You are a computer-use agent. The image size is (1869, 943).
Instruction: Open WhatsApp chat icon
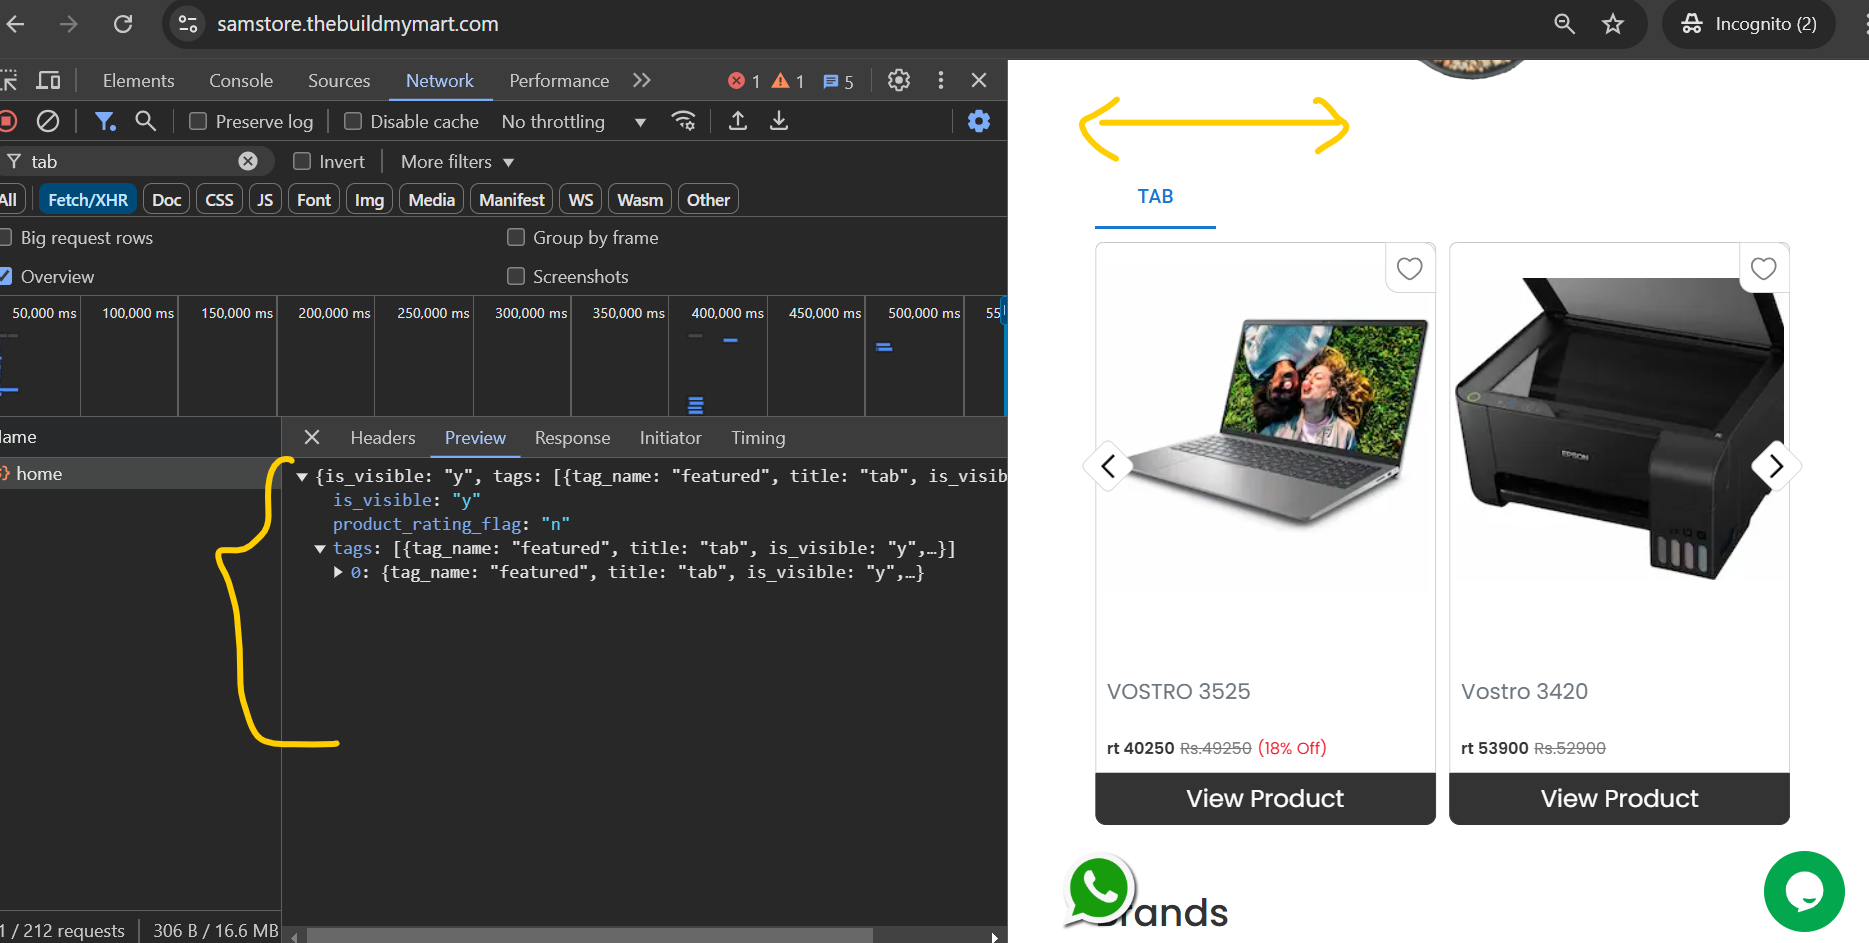1099,888
